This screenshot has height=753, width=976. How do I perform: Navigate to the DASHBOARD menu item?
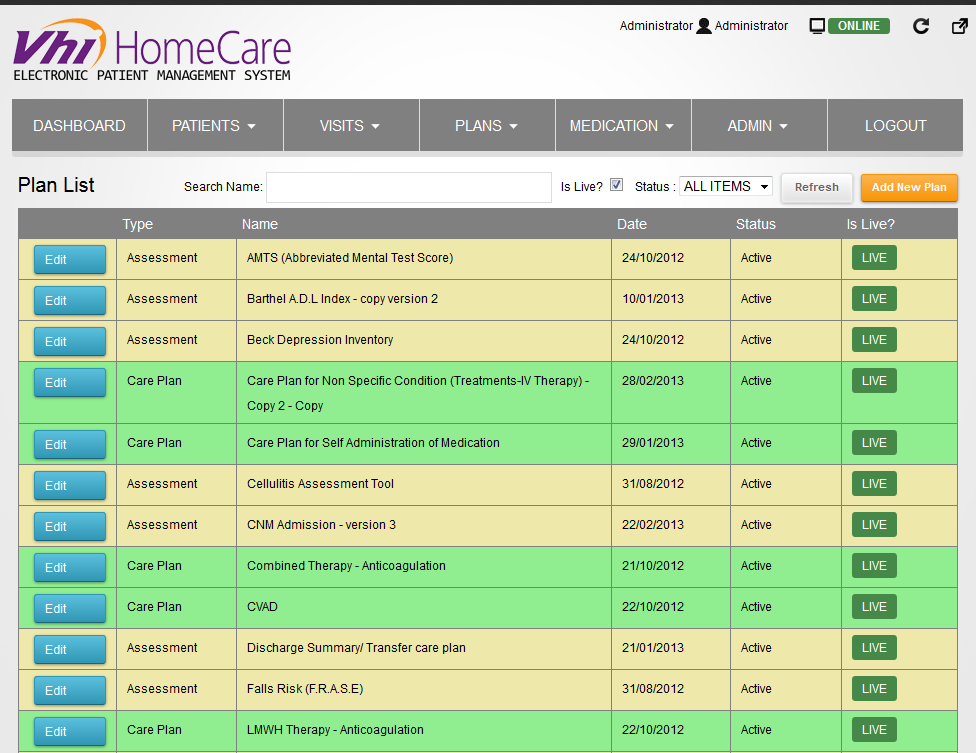coord(79,125)
